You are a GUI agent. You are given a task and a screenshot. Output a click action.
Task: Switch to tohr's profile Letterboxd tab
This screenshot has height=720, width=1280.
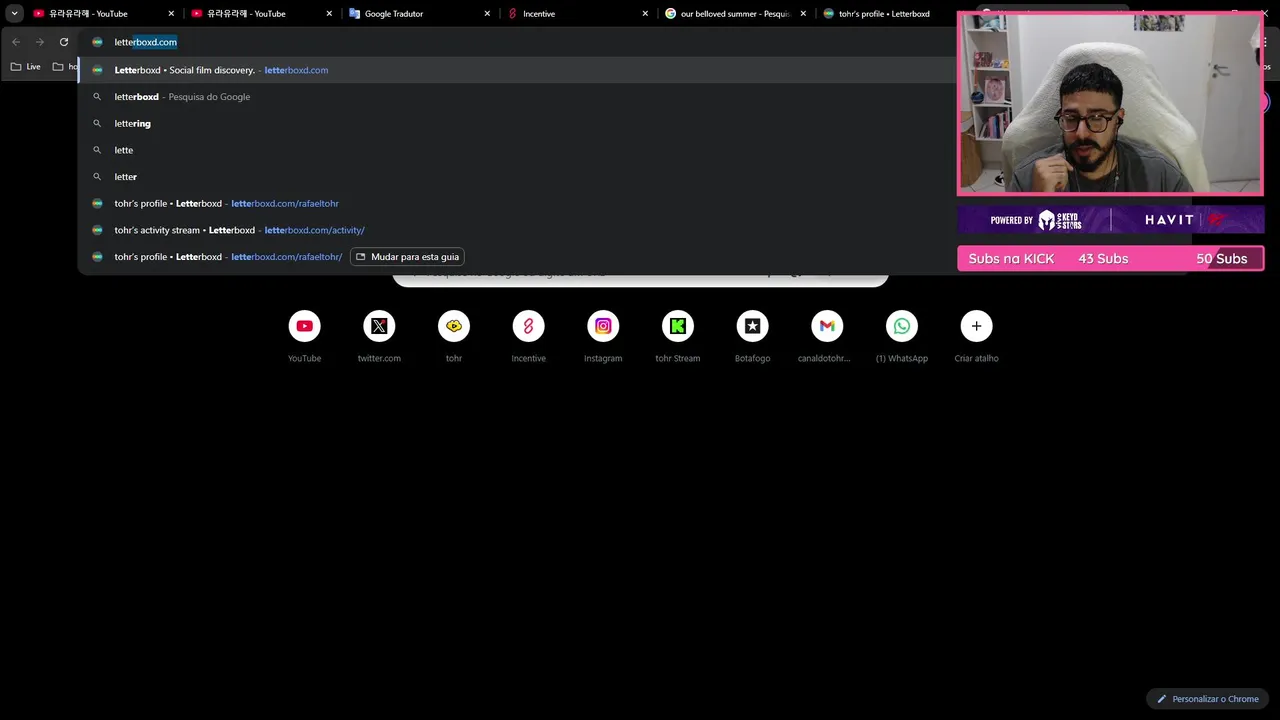[883, 14]
